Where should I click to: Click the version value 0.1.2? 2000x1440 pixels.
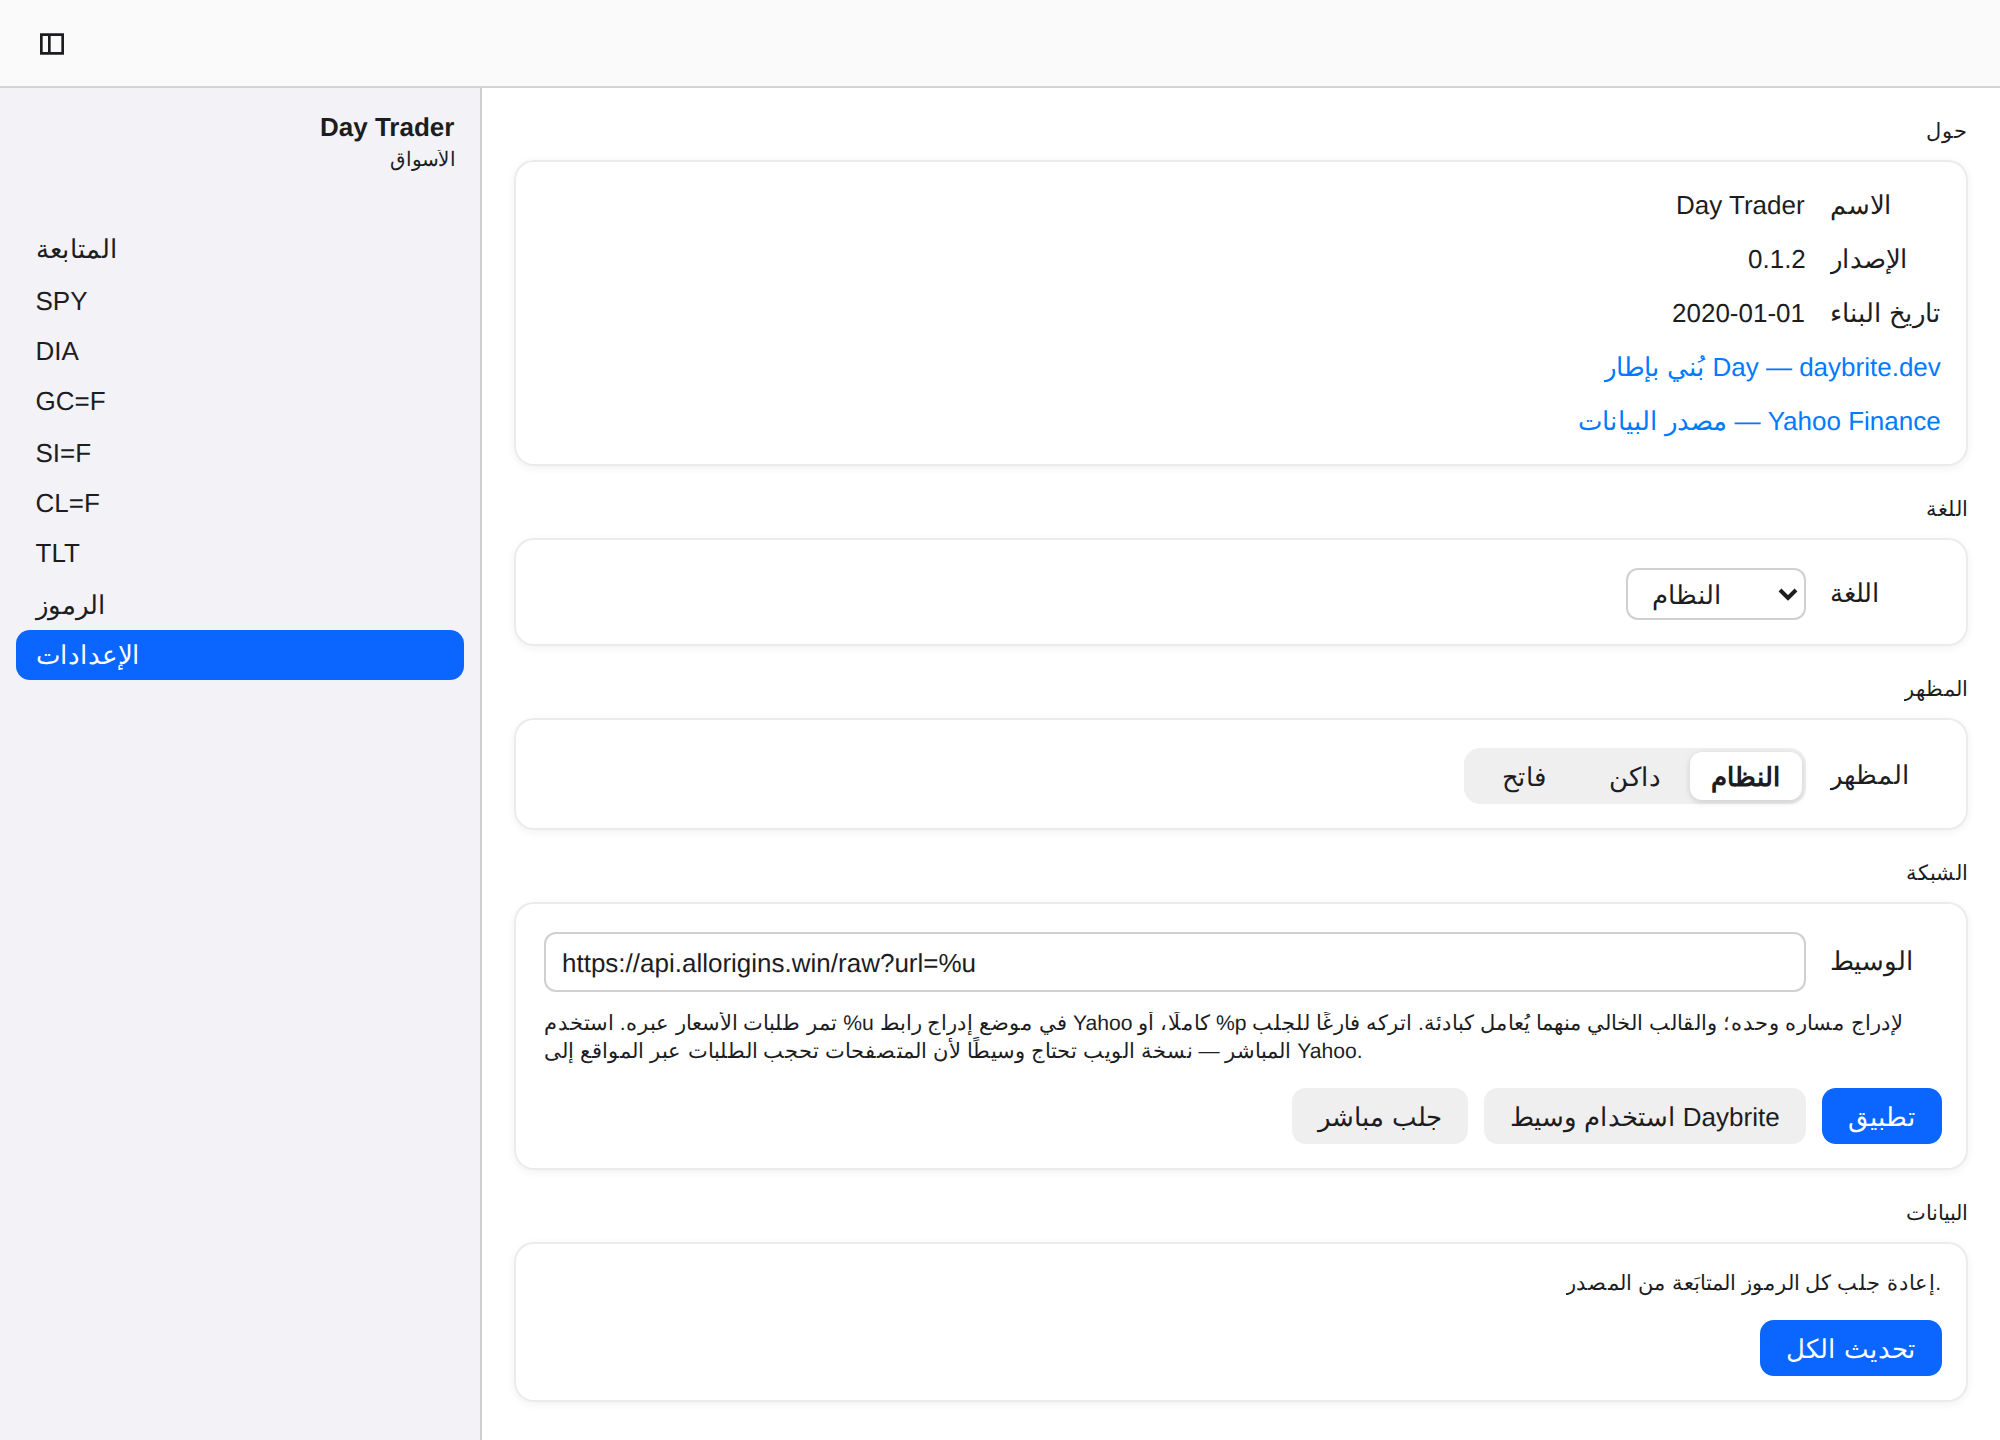pos(1776,260)
